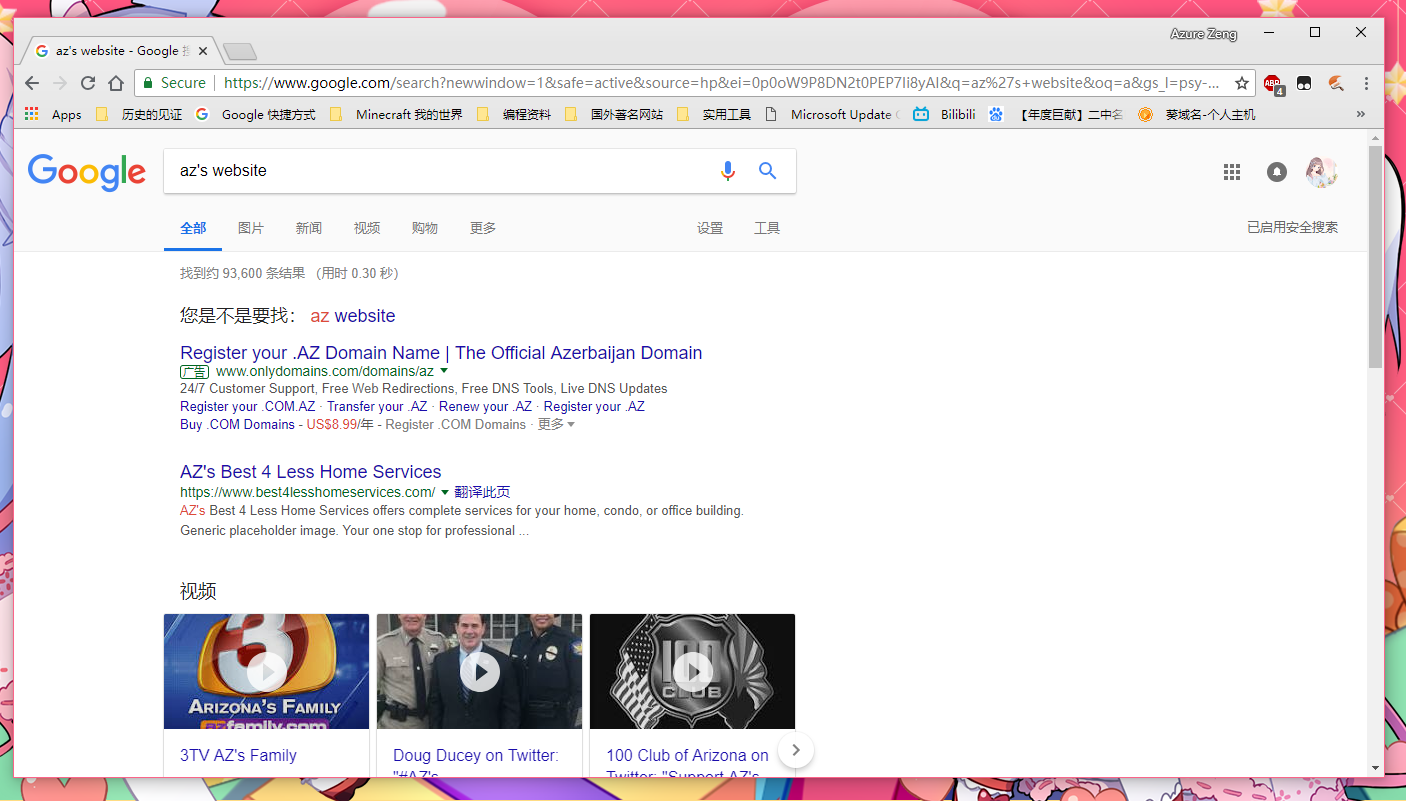
Task: Switch to the 新闻 tab
Action: tap(309, 228)
